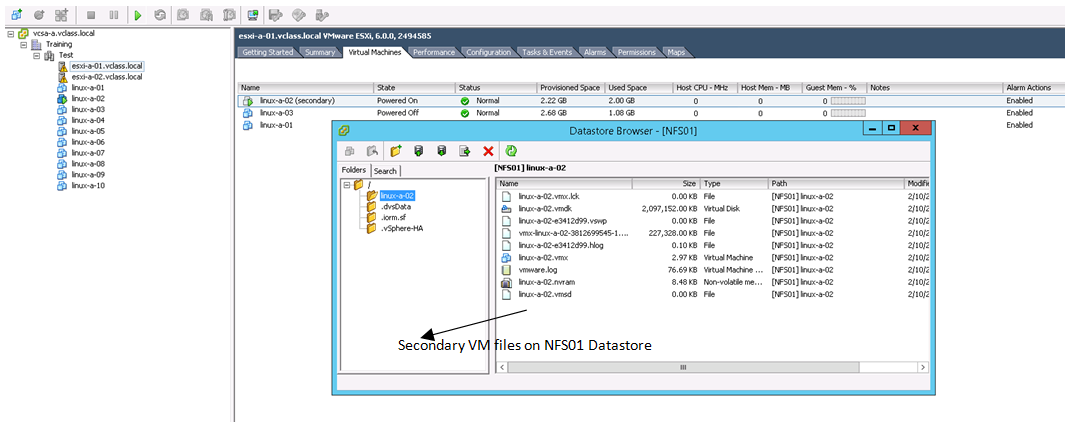1073x424 pixels.
Task: Open the Configuration tab
Action: (x=489, y=52)
